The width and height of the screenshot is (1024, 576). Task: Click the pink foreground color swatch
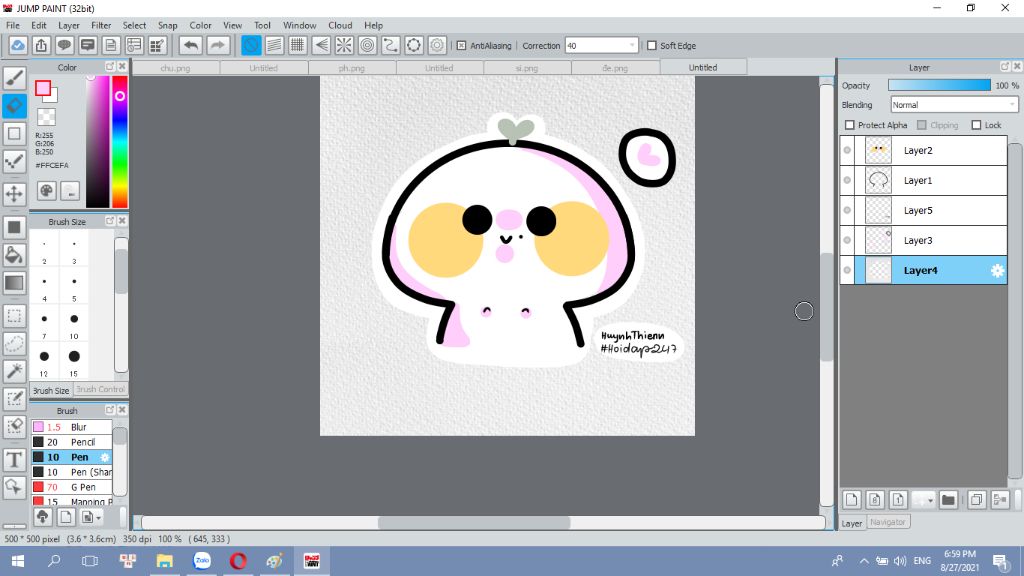(43, 88)
